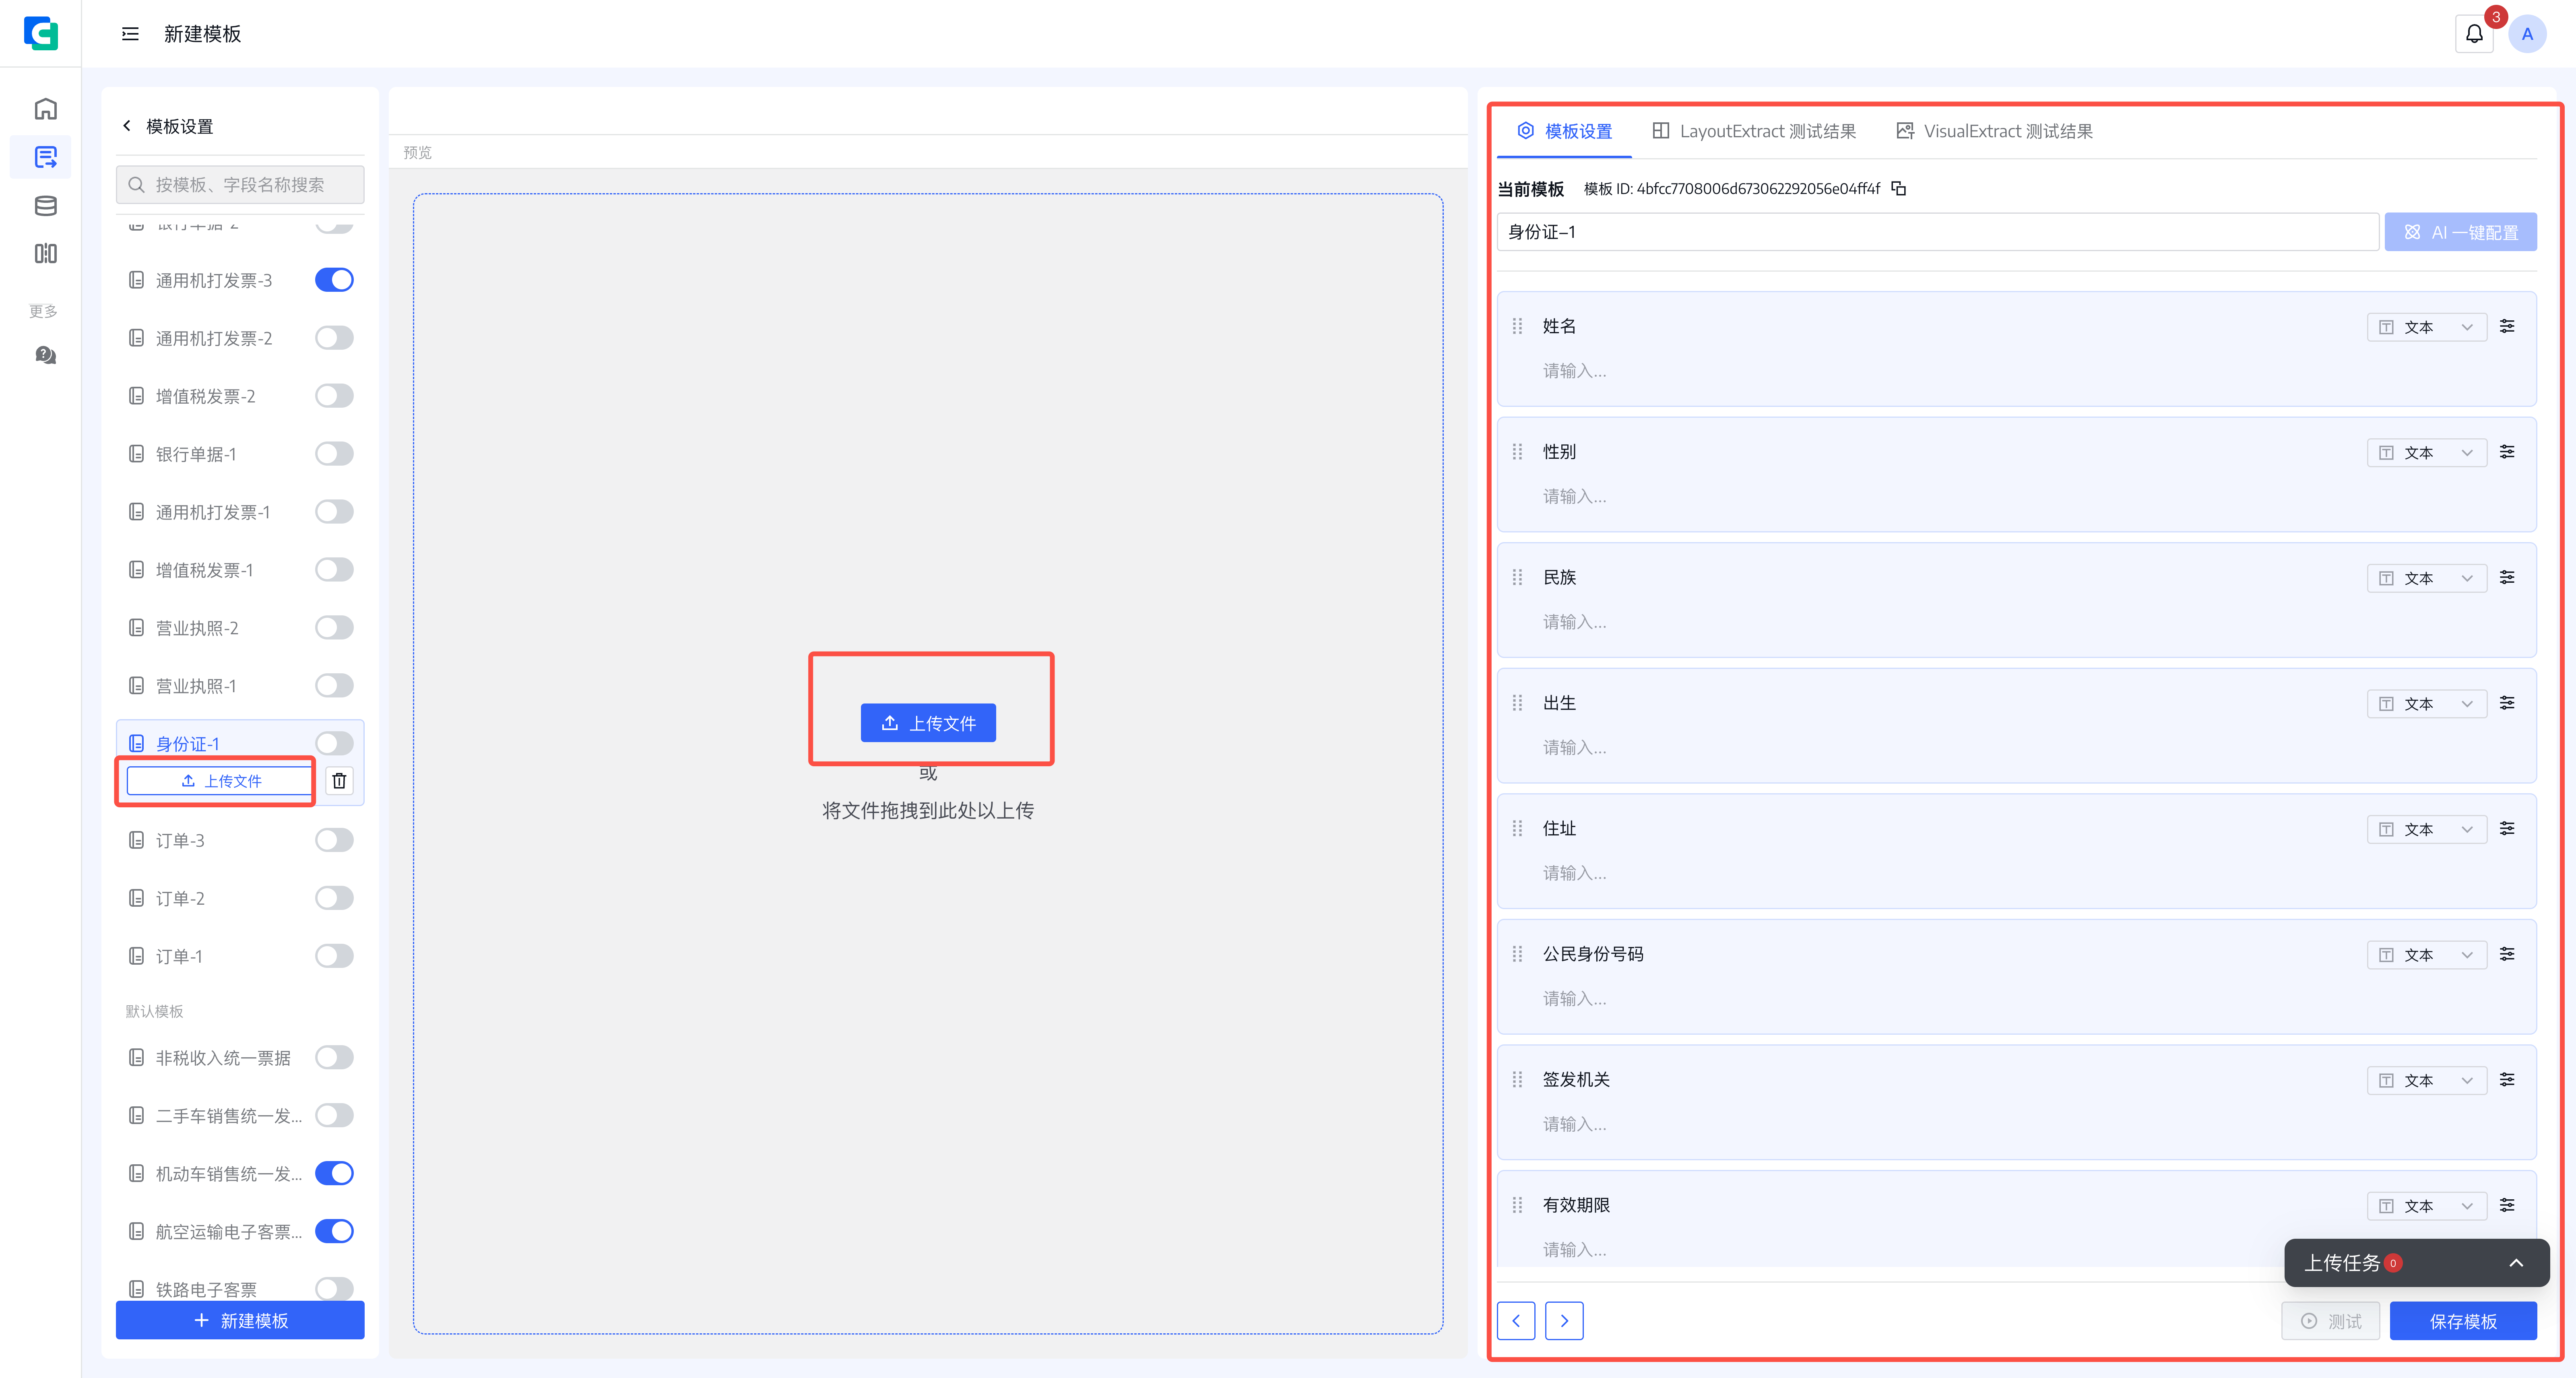Open the database icon in the sidebar
Image resolution: width=2576 pixels, height=1378 pixels.
(45, 206)
